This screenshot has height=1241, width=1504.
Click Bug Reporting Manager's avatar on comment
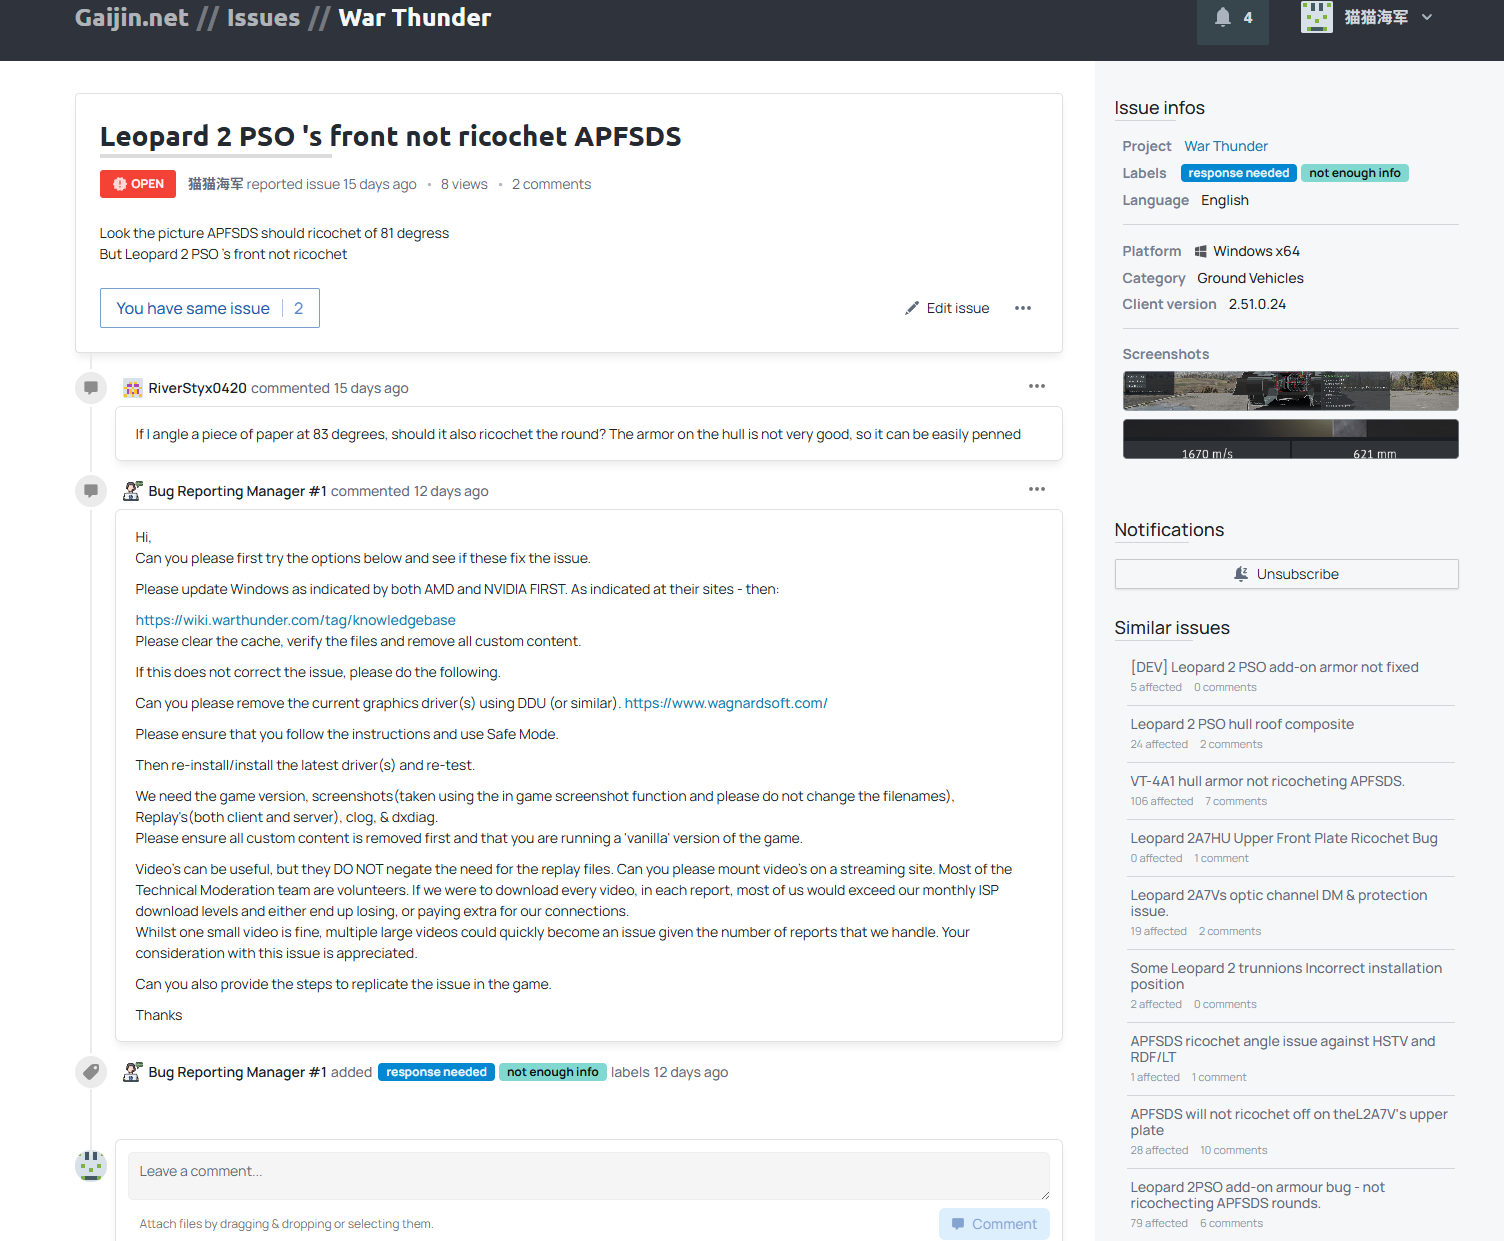(132, 491)
